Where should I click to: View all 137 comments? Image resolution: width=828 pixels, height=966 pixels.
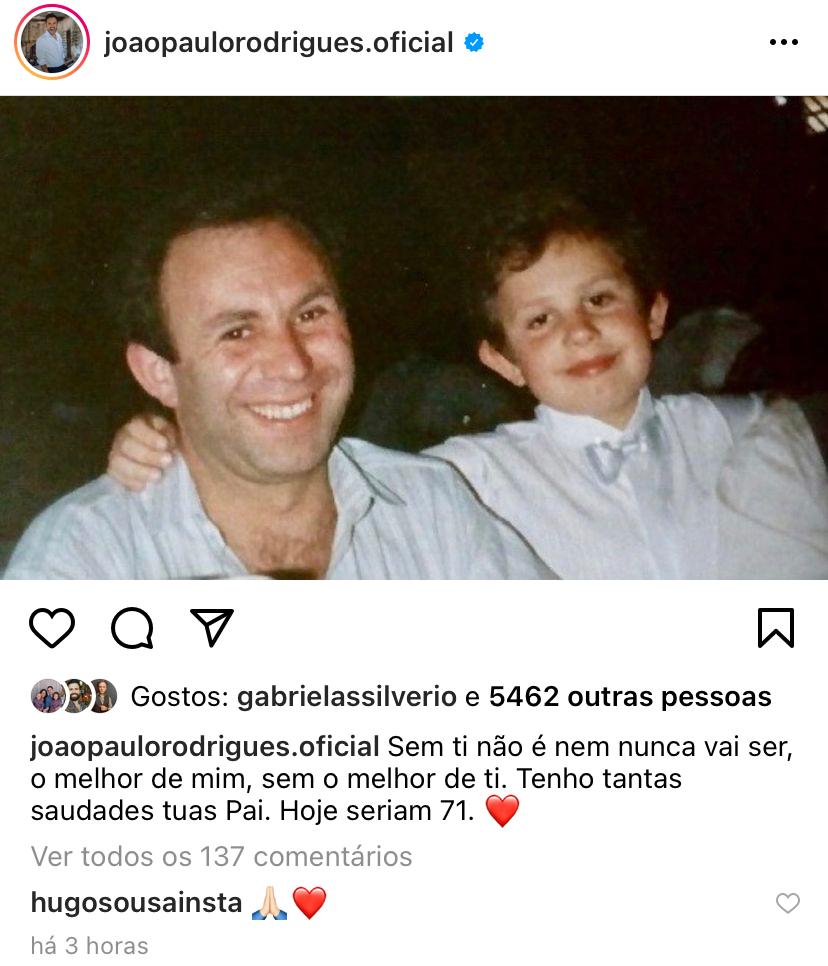221,856
